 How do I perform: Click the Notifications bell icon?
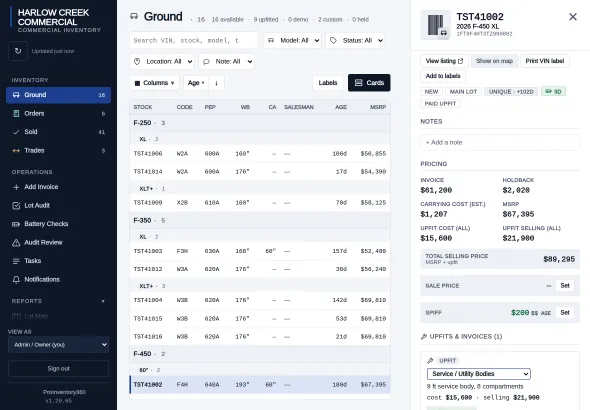click(16, 279)
